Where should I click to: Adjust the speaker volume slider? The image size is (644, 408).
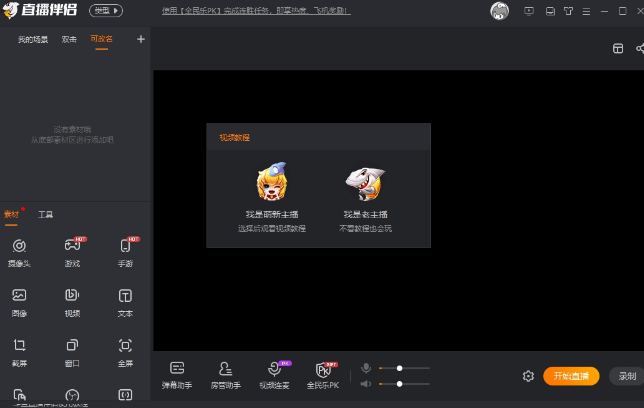404,384
